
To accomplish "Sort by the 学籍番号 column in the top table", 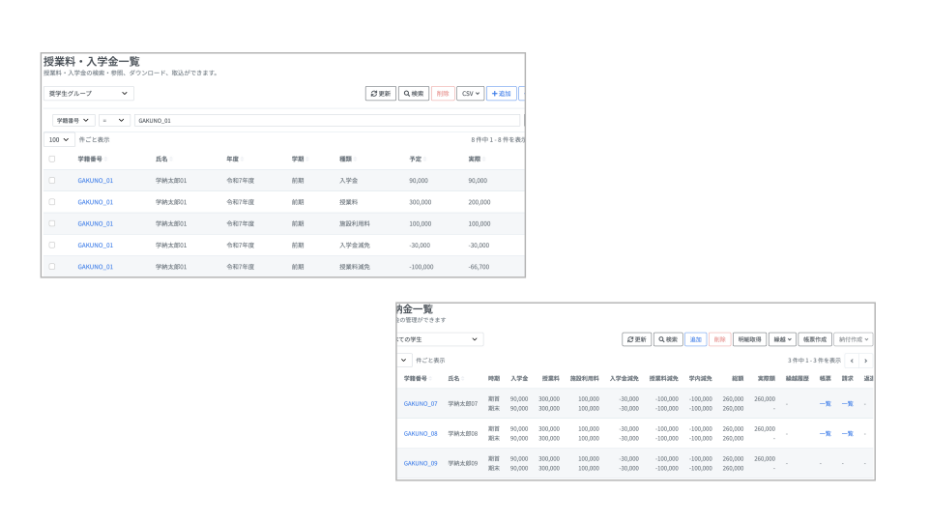I will point(89,158).
